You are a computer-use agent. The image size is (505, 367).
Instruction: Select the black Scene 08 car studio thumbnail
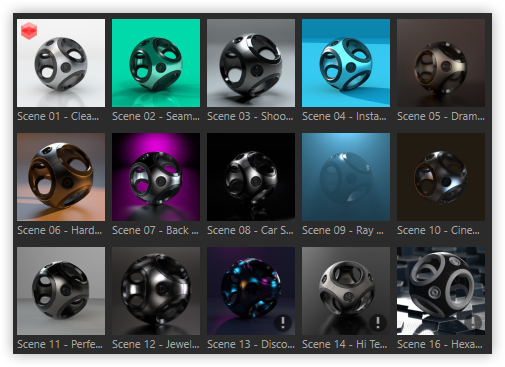[x=251, y=177]
